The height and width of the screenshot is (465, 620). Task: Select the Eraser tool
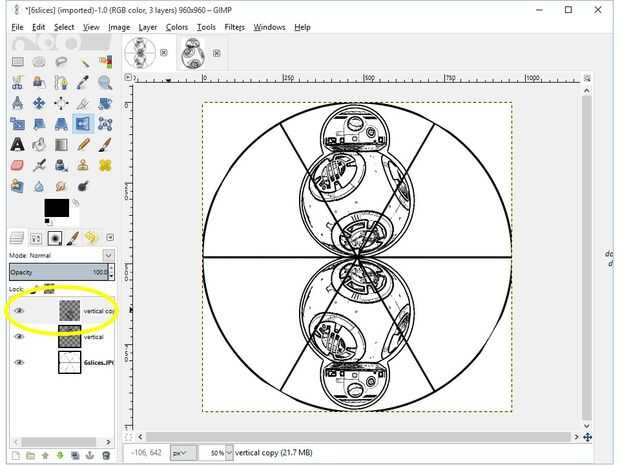coord(18,165)
